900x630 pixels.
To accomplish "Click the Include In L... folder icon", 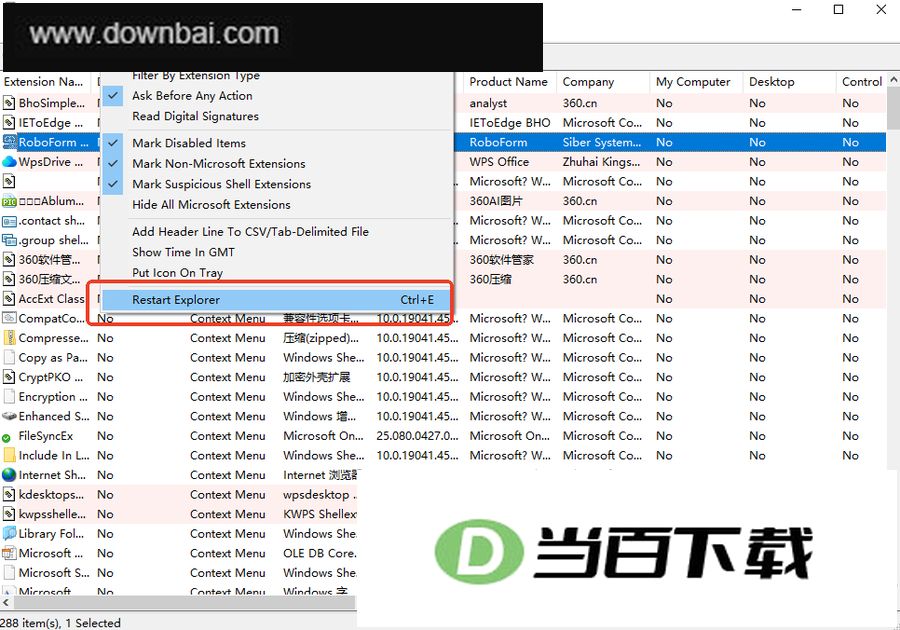I will [x=9, y=456].
